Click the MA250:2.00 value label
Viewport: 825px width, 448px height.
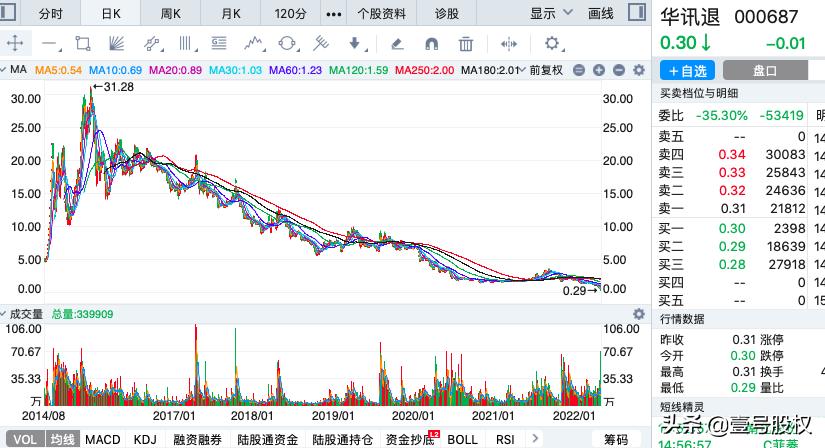coord(425,70)
